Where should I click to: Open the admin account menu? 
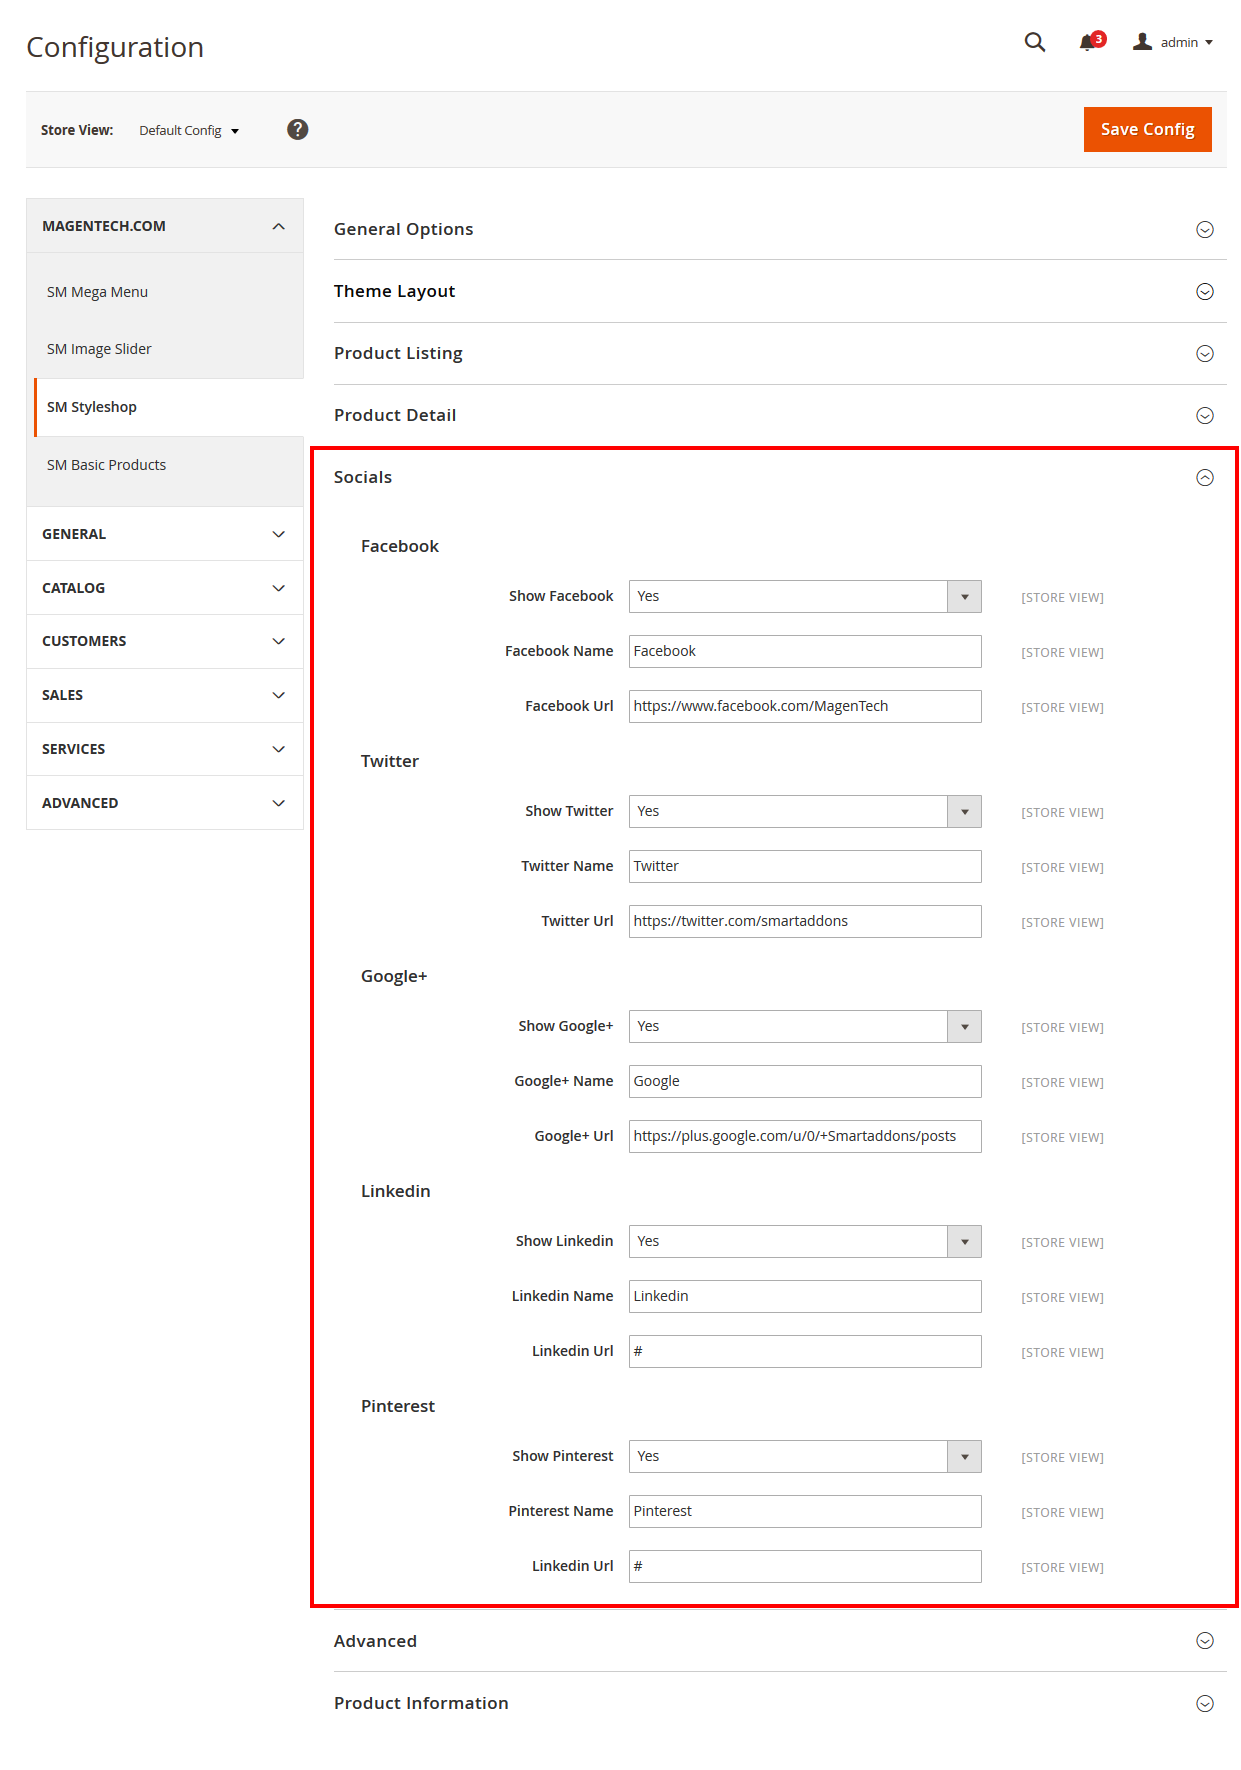(x=1173, y=42)
